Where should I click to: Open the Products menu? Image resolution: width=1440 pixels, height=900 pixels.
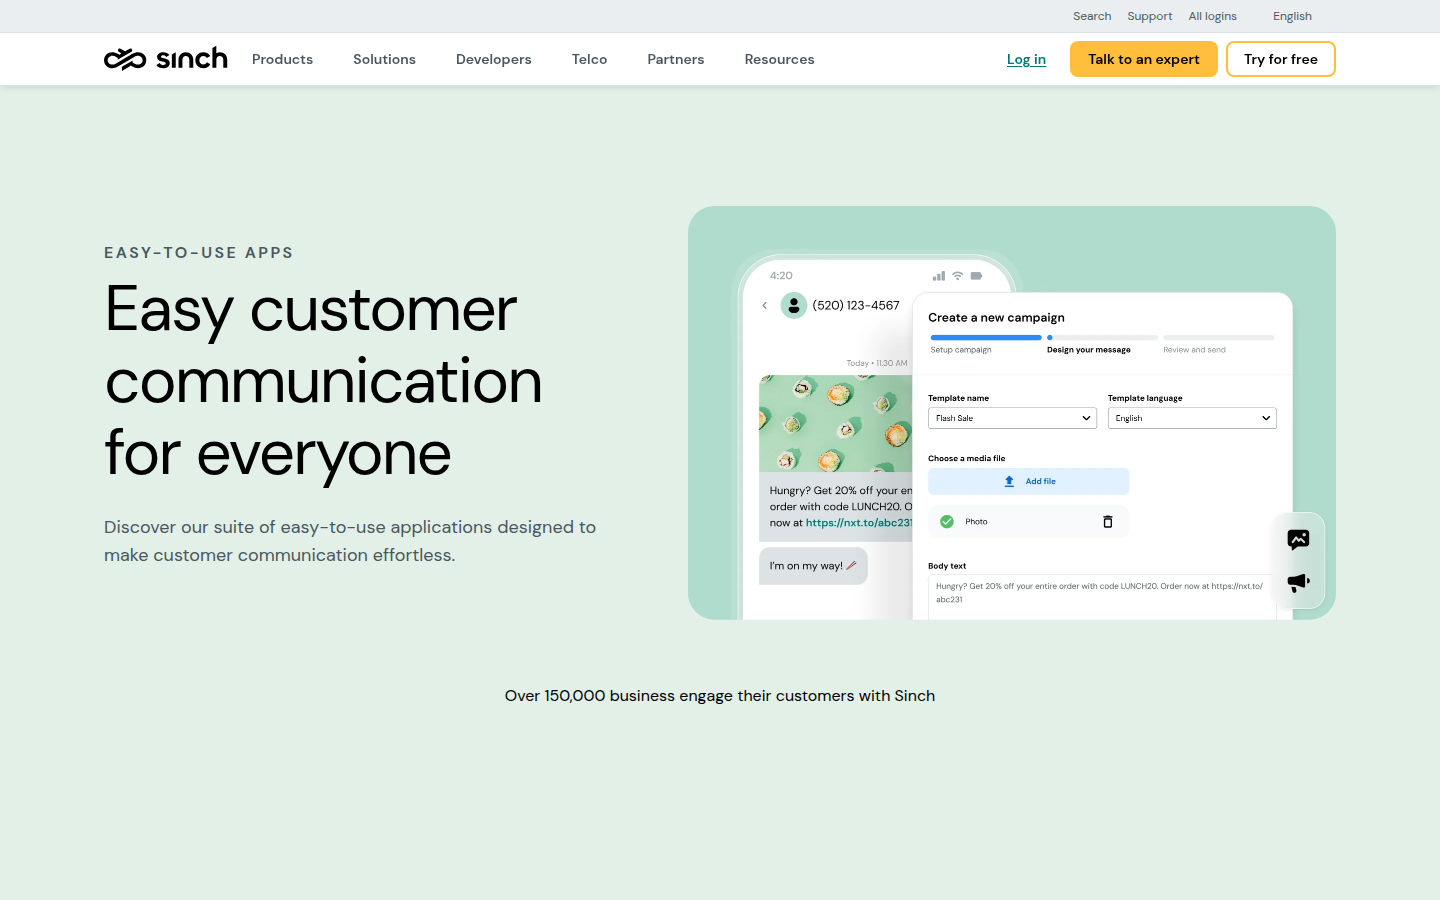(x=282, y=59)
